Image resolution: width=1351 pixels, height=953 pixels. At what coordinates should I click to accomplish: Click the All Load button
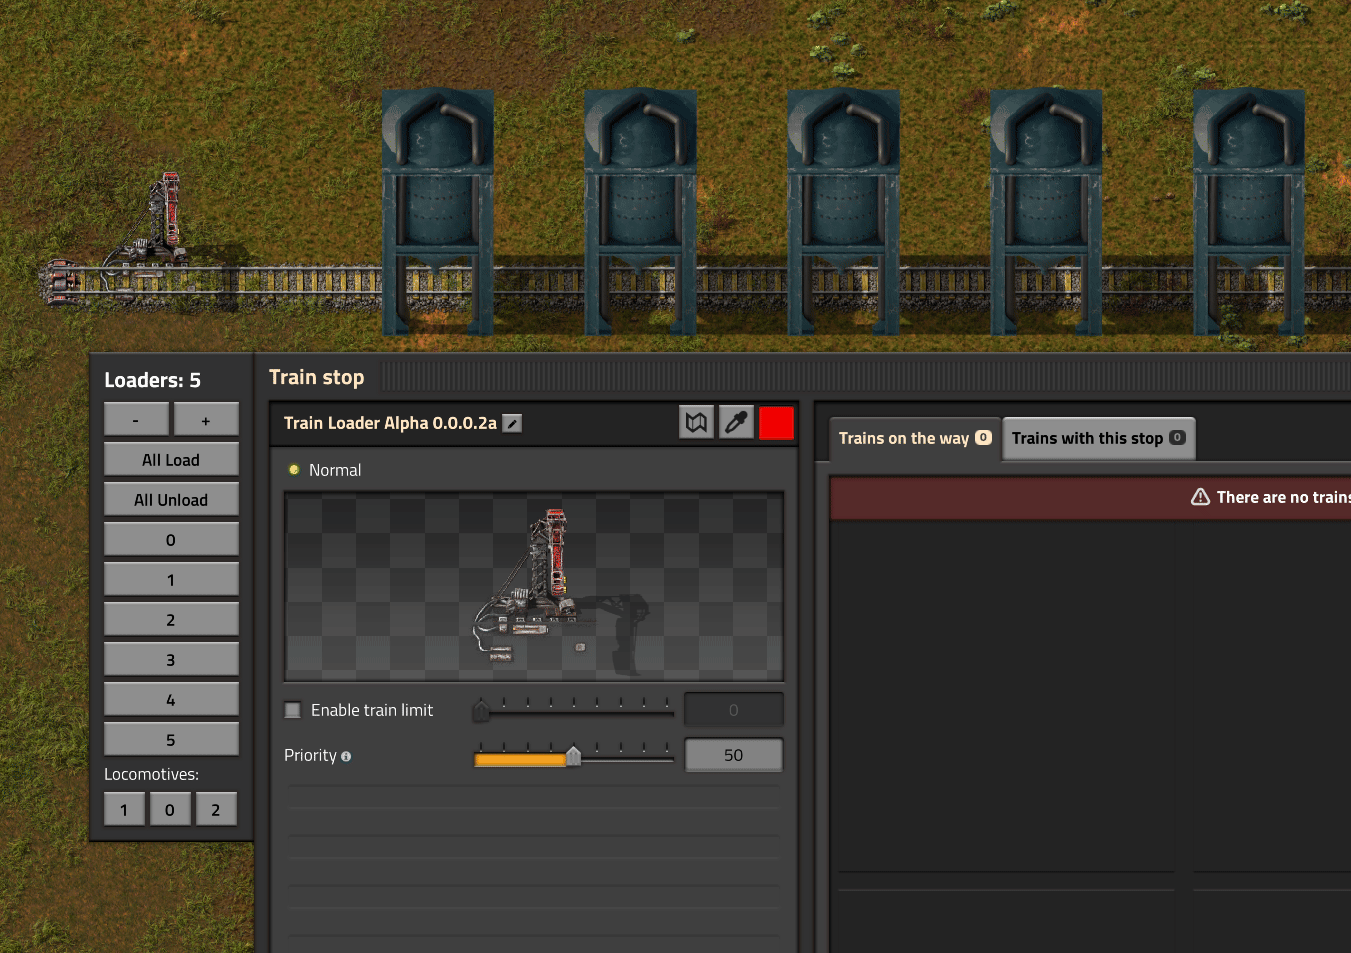click(x=171, y=460)
